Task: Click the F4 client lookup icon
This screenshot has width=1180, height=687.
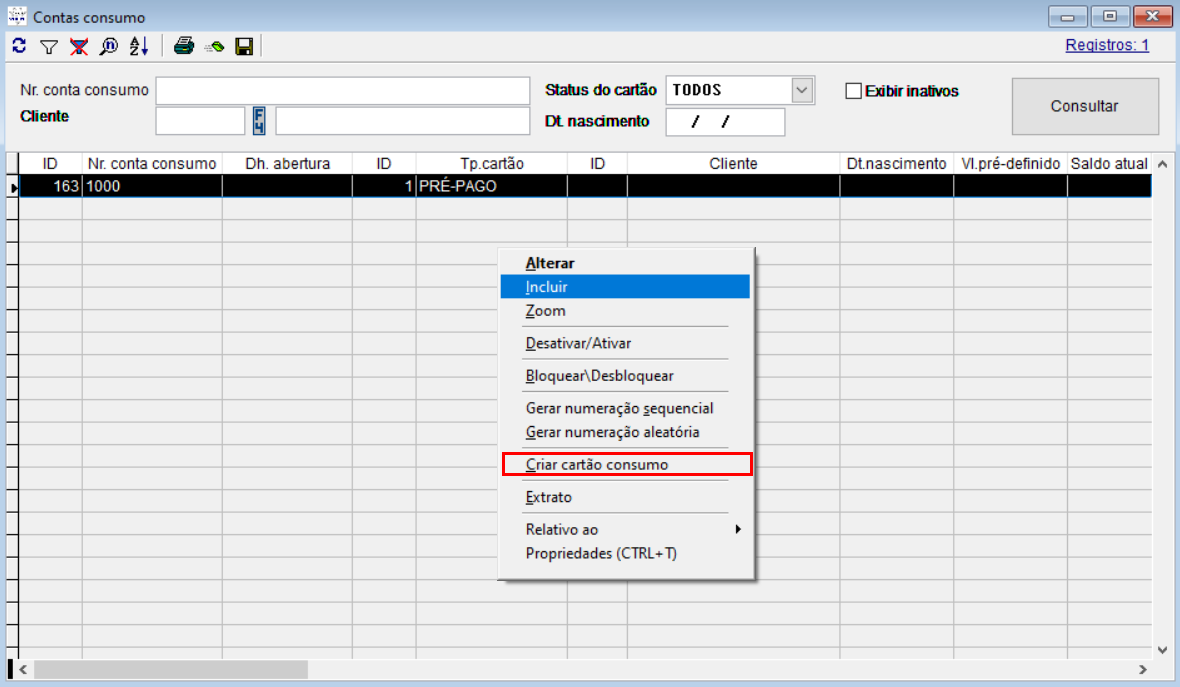Action: (259, 121)
